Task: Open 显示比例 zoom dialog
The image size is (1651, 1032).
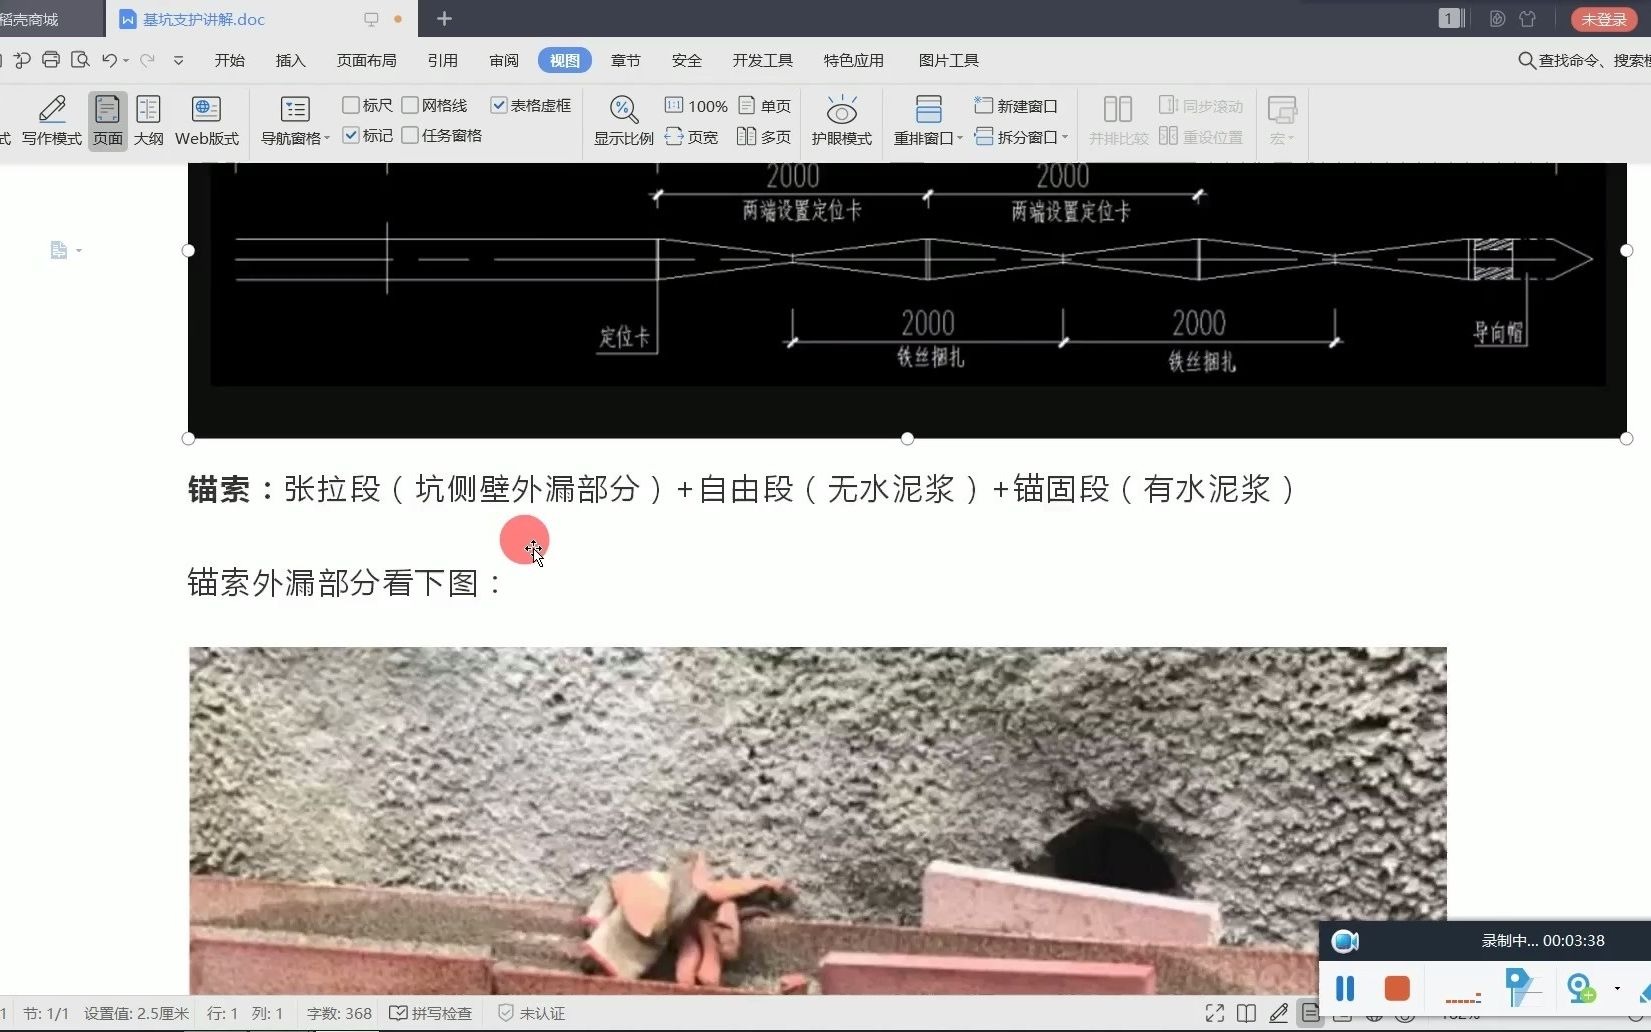Action: pos(623,120)
